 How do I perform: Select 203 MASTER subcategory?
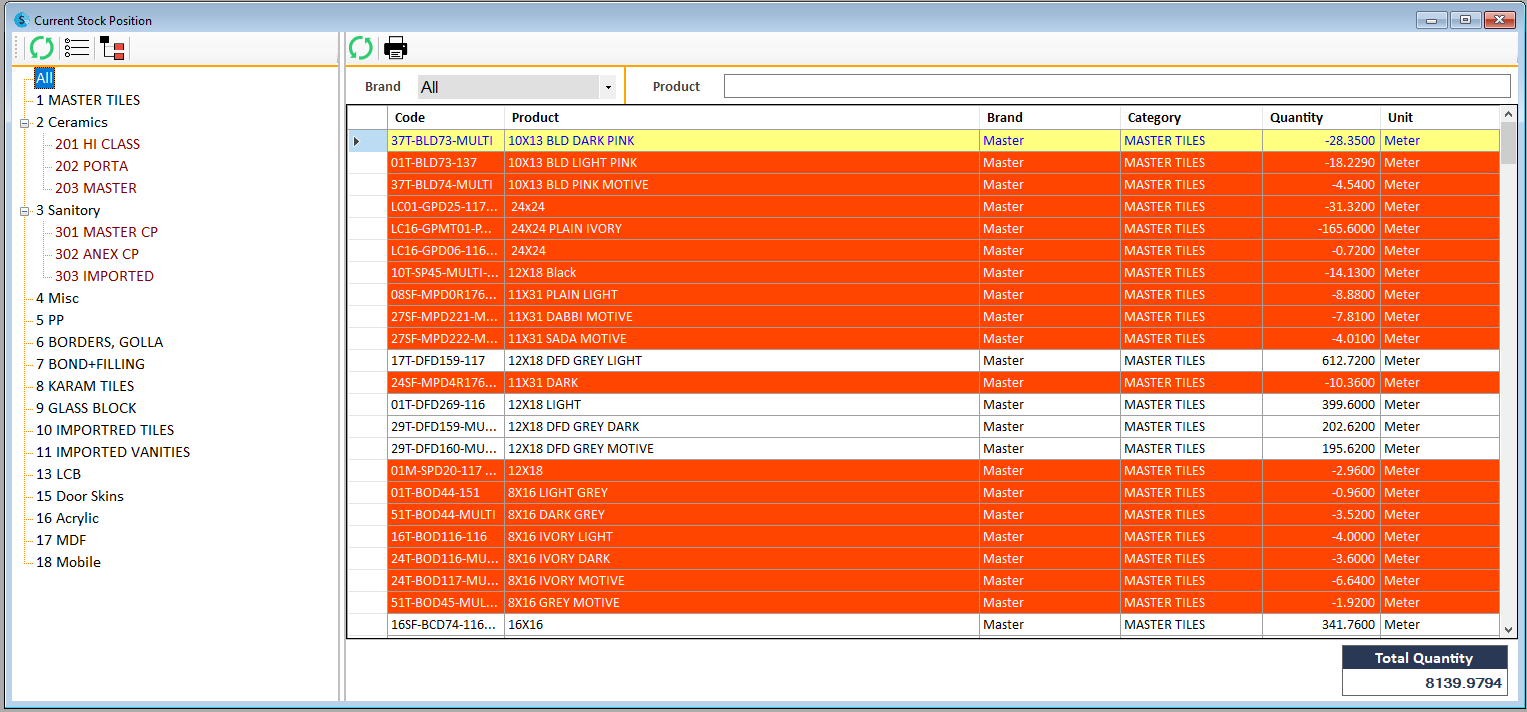coord(95,188)
